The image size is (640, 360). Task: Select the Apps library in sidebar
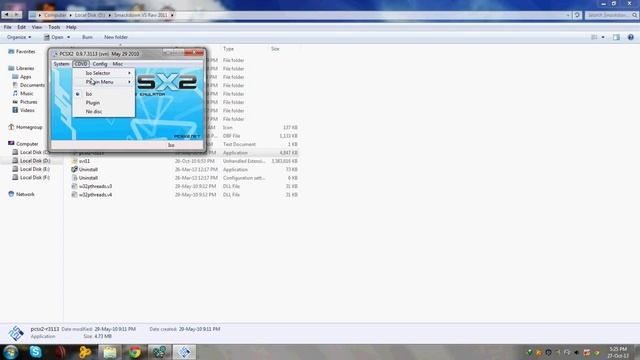pyautogui.click(x=26, y=77)
